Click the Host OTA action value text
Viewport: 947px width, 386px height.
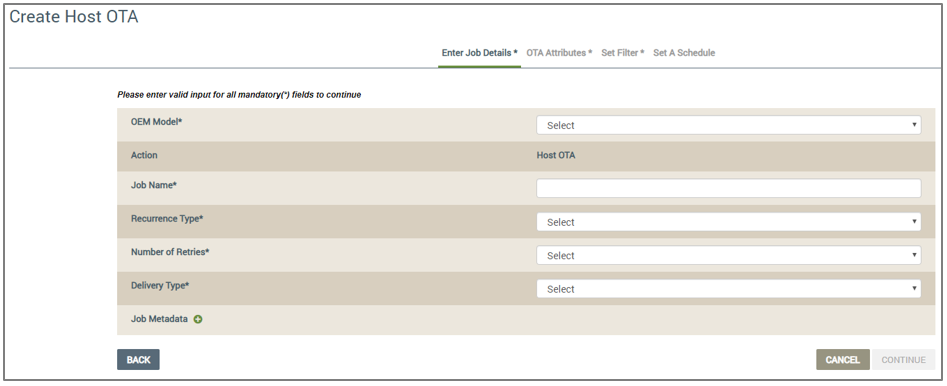(556, 155)
